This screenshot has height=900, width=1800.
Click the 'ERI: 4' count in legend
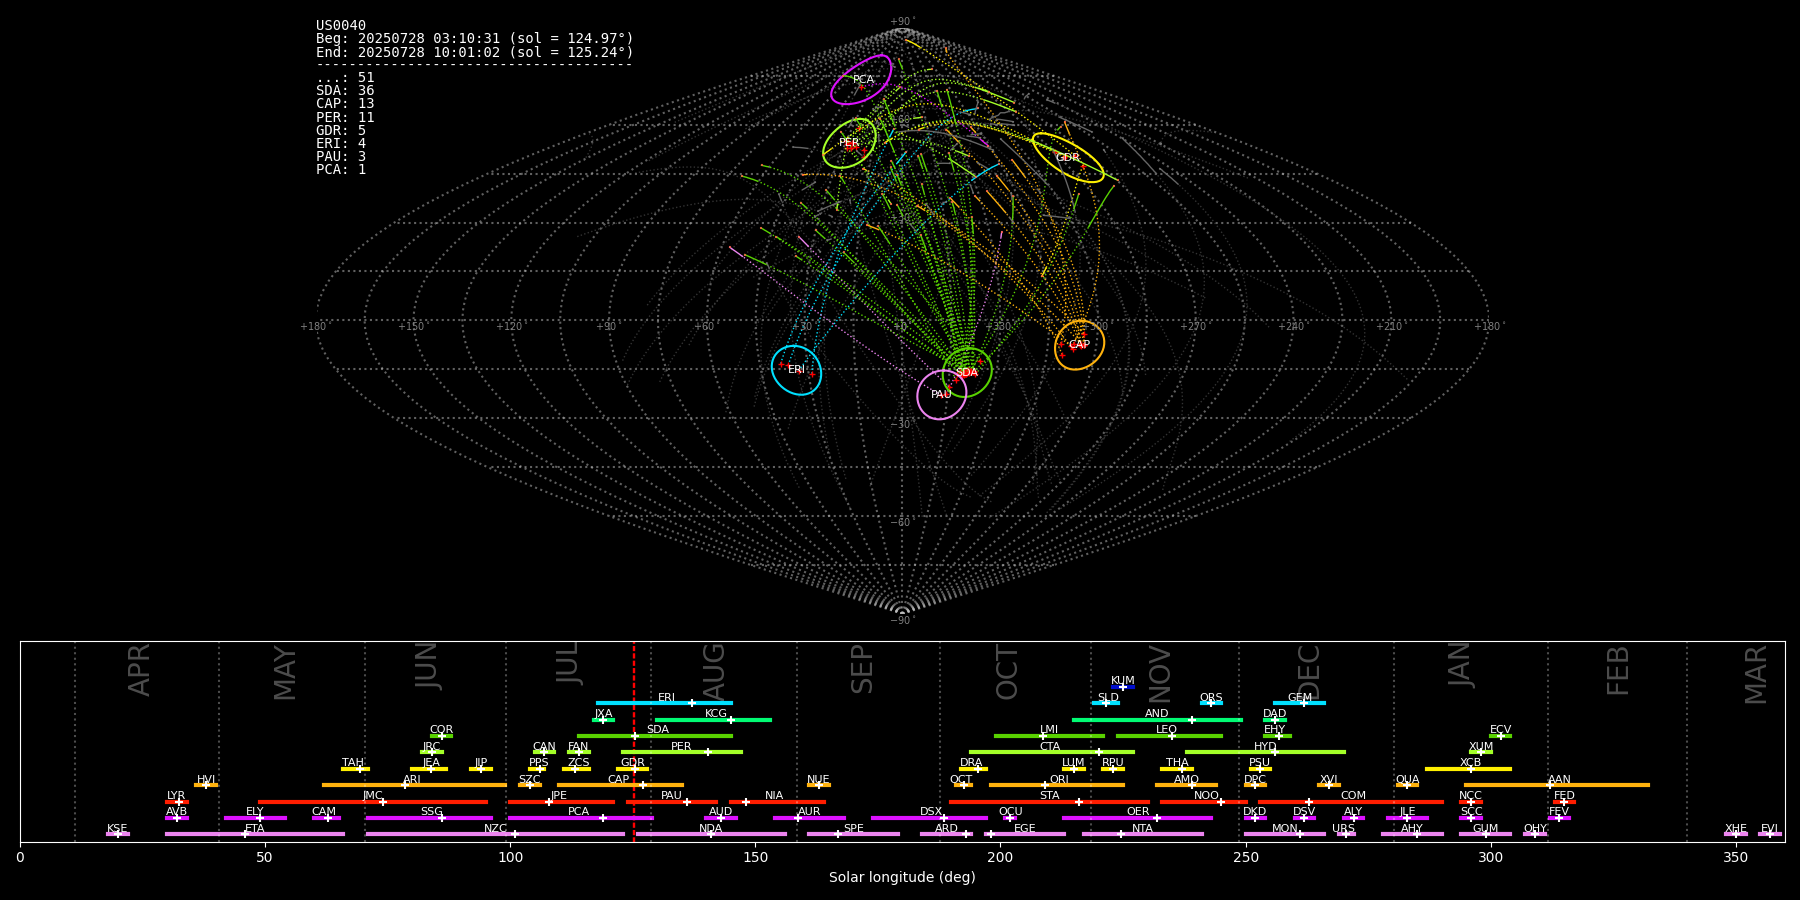click(341, 143)
